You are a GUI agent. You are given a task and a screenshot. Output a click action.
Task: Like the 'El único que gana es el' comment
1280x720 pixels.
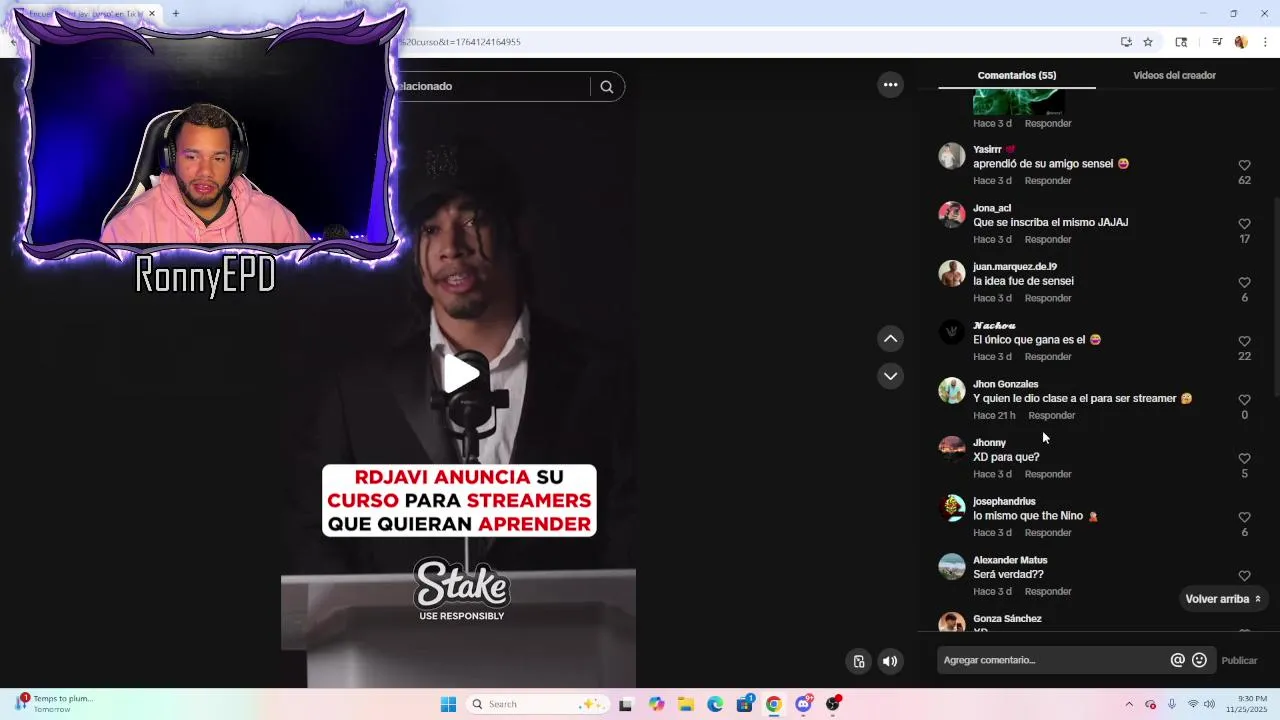coord(1244,341)
